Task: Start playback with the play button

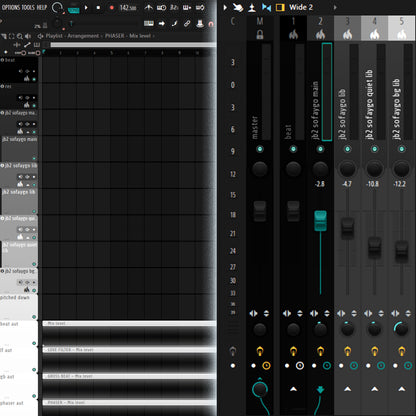Action: (x=86, y=7)
